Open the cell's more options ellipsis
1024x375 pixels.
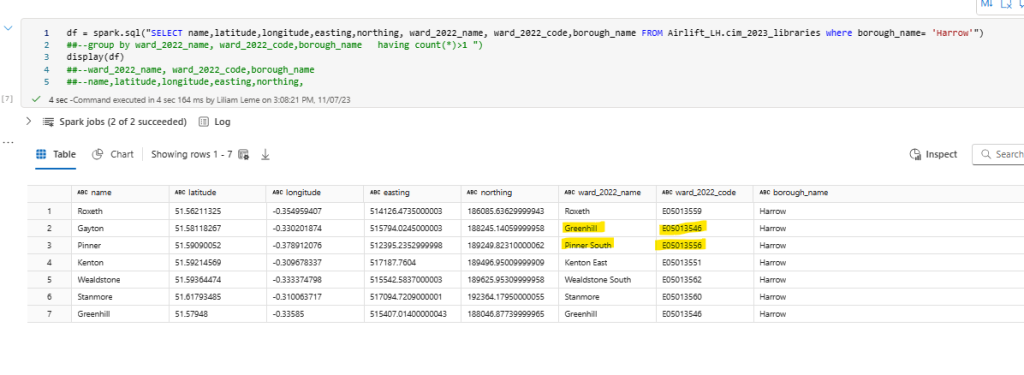click(x=7, y=142)
